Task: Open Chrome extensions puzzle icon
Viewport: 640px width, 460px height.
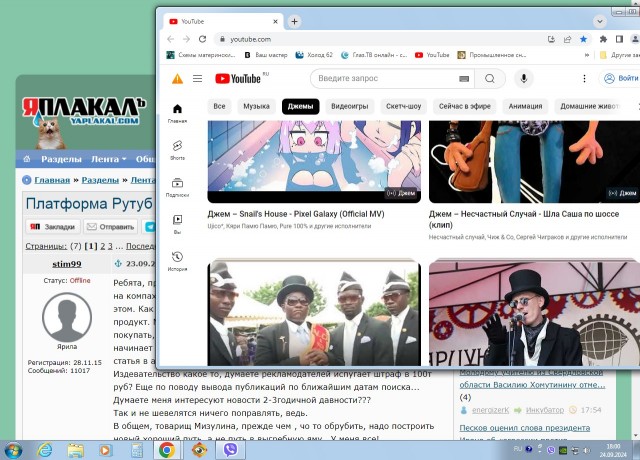Action: [603, 39]
